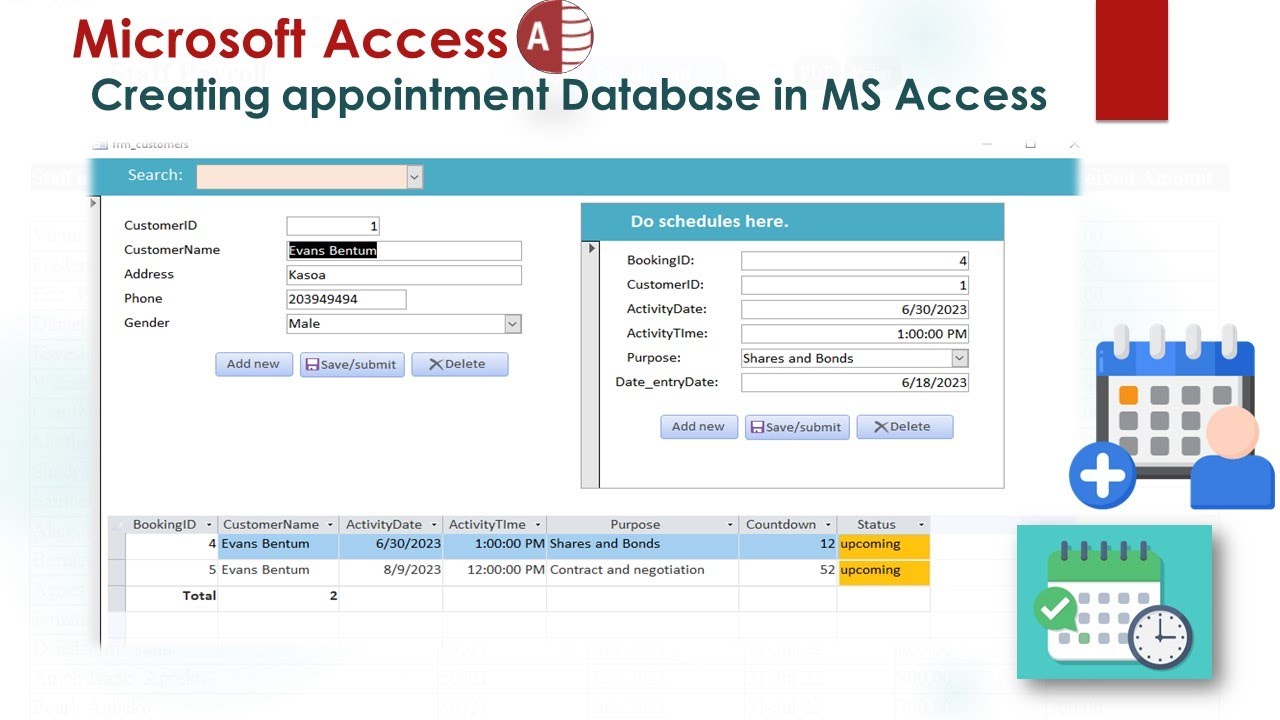
Task: Click time cell 12:00:00 PM
Action: [x=495, y=571]
